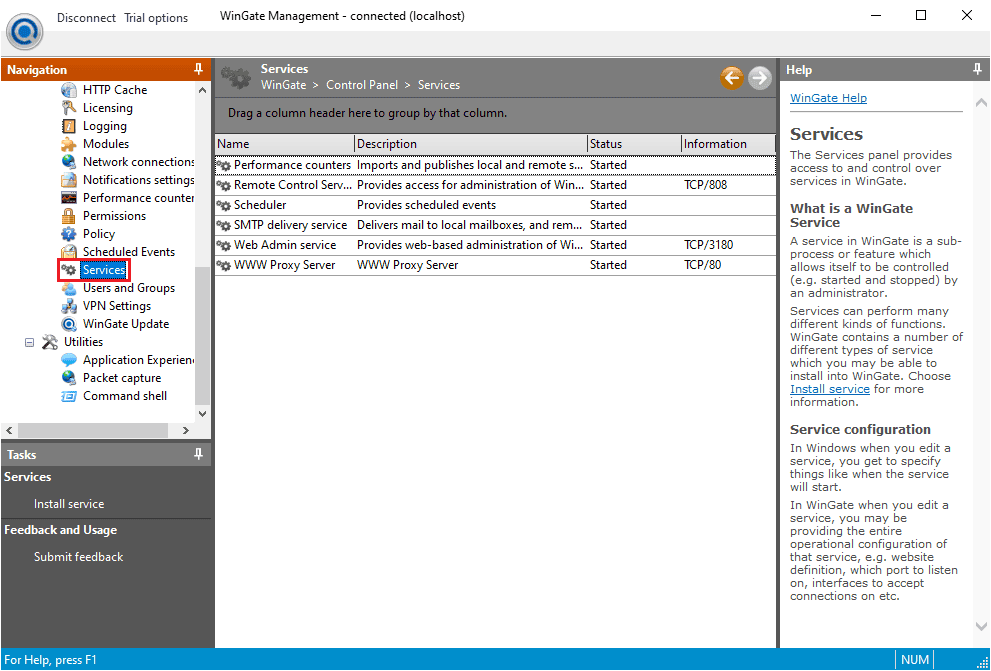Open the Disconnect menu item
The height and width of the screenshot is (671, 991).
[x=86, y=17]
